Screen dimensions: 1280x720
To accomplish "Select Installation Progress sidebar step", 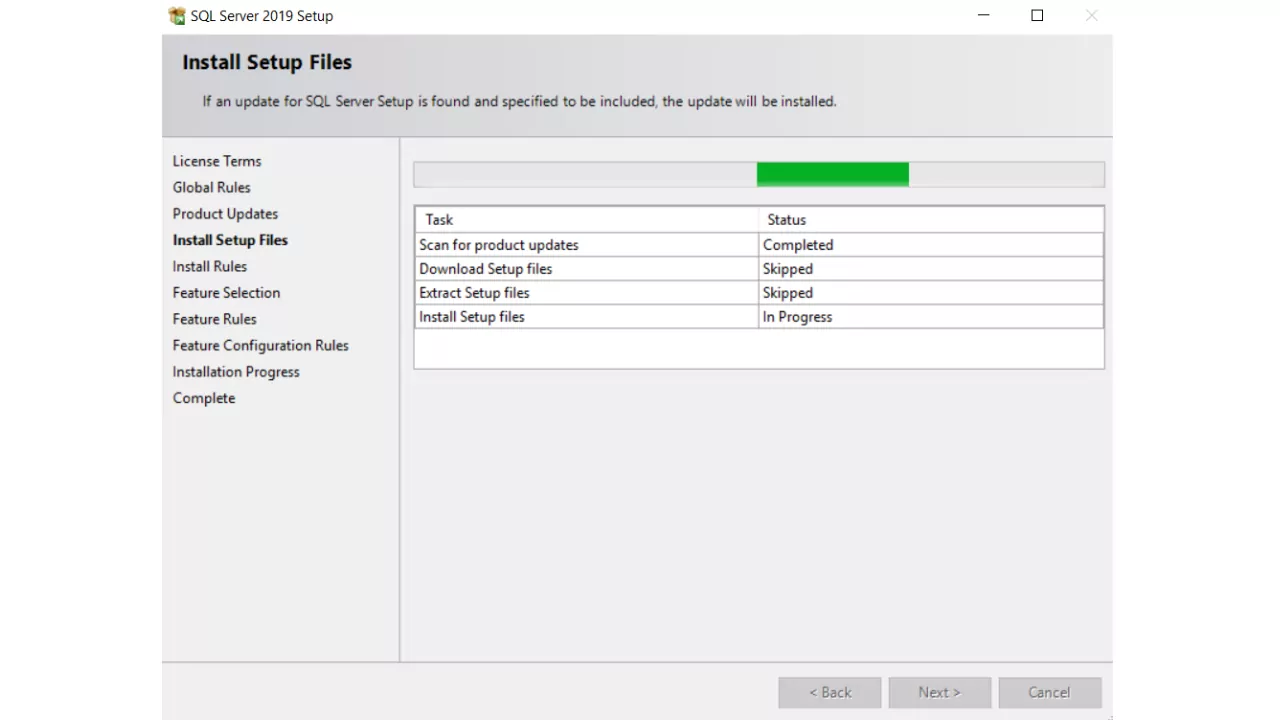I will pyautogui.click(x=236, y=372).
